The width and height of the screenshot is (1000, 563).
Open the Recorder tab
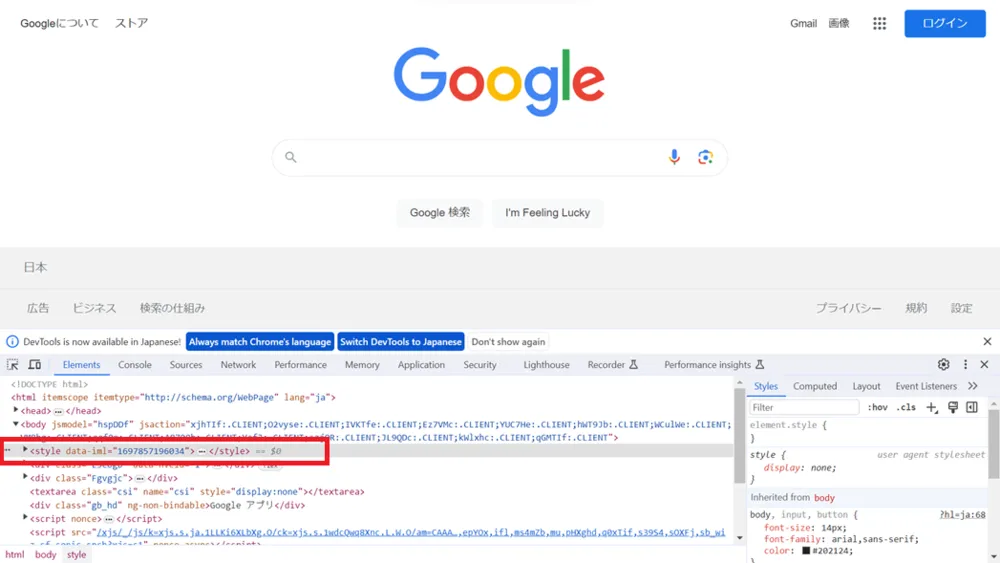pyautogui.click(x=612, y=365)
